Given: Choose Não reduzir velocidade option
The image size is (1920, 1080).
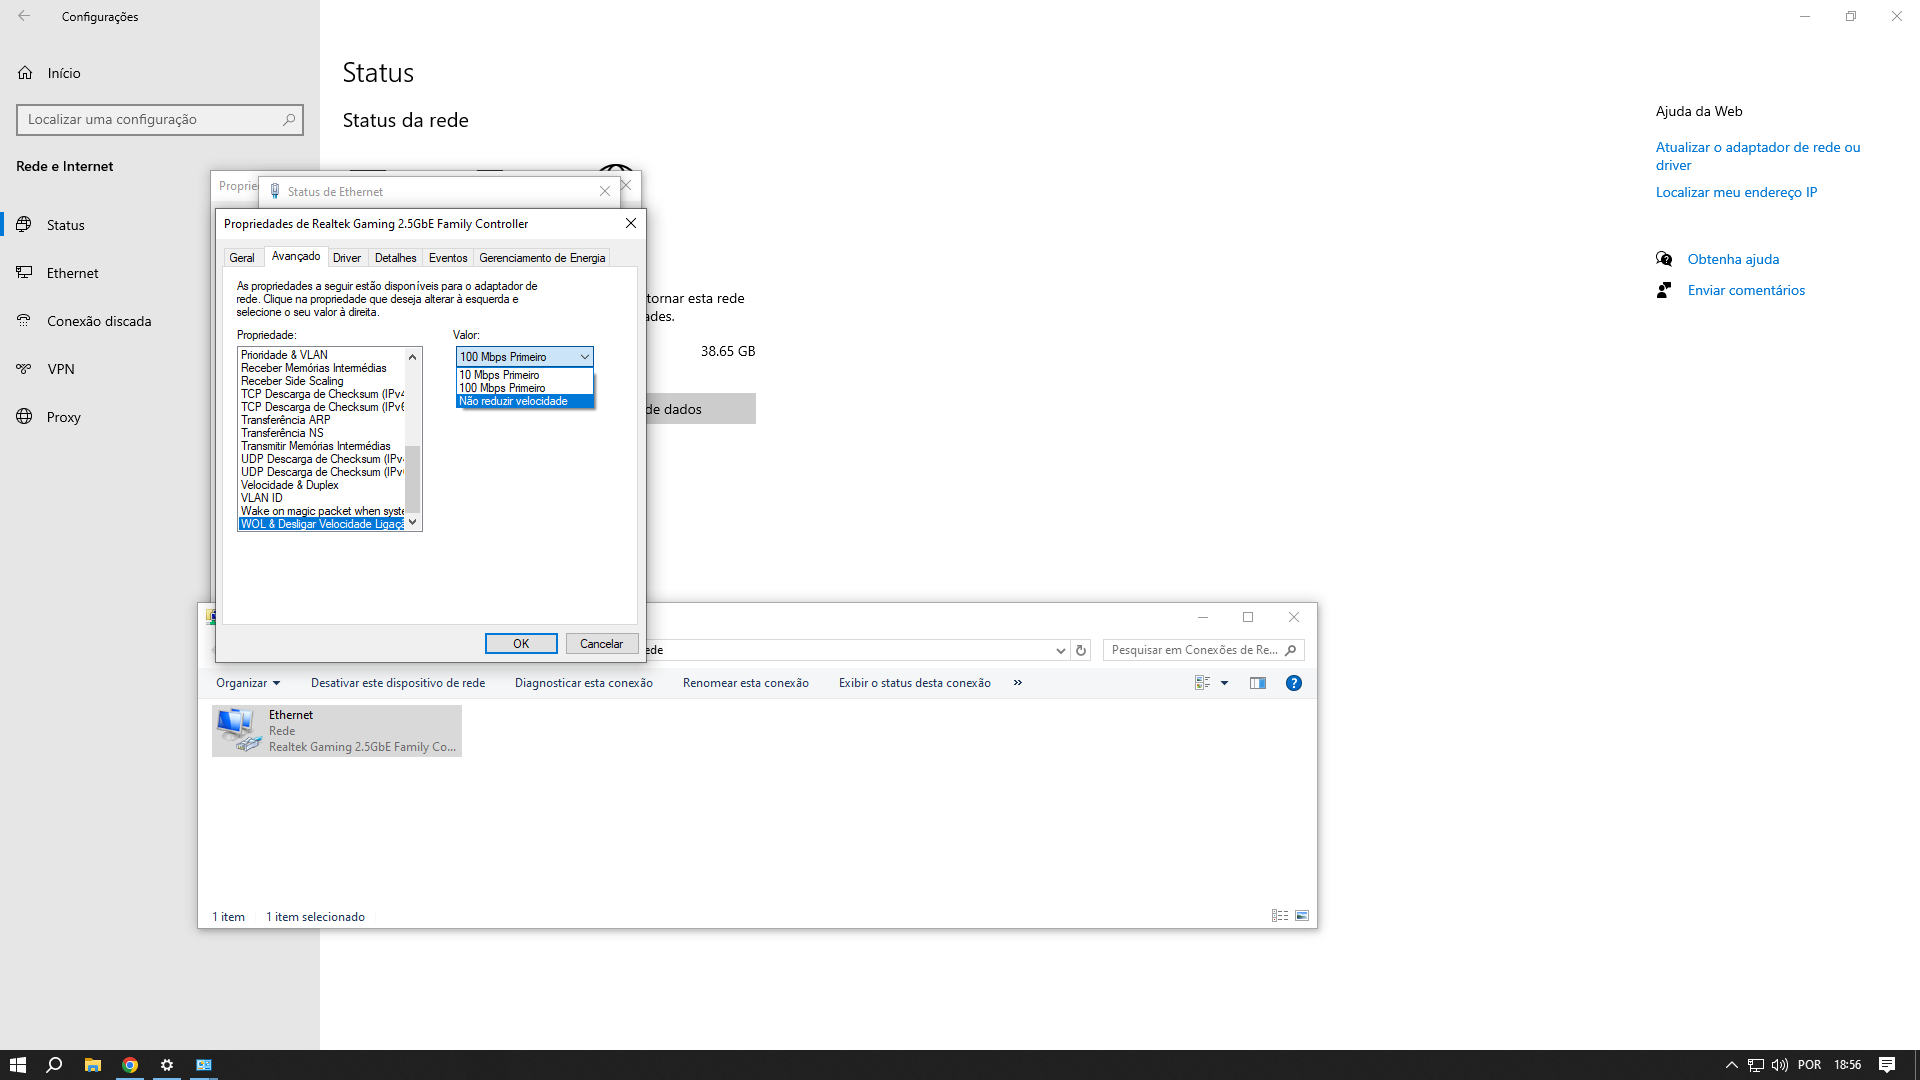Looking at the screenshot, I should click(525, 401).
